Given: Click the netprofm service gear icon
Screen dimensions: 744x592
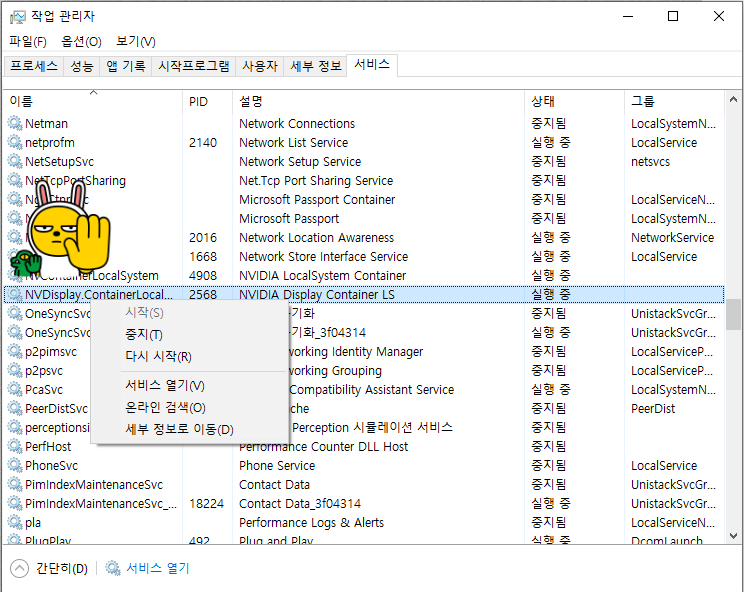Looking at the screenshot, I should coord(15,142).
